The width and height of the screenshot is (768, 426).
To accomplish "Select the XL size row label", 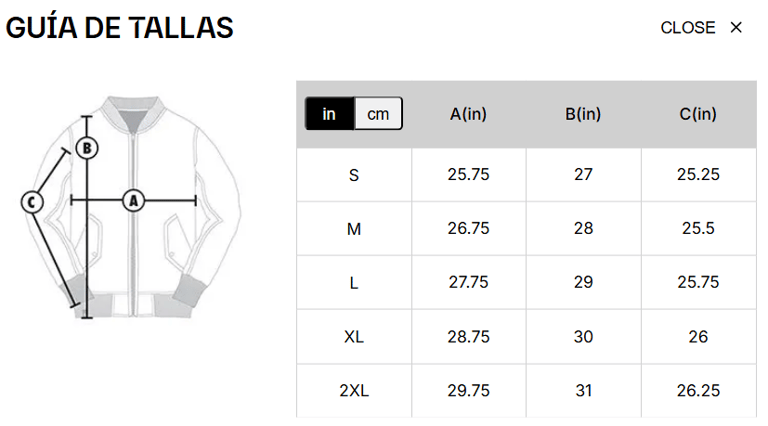I will tap(354, 337).
